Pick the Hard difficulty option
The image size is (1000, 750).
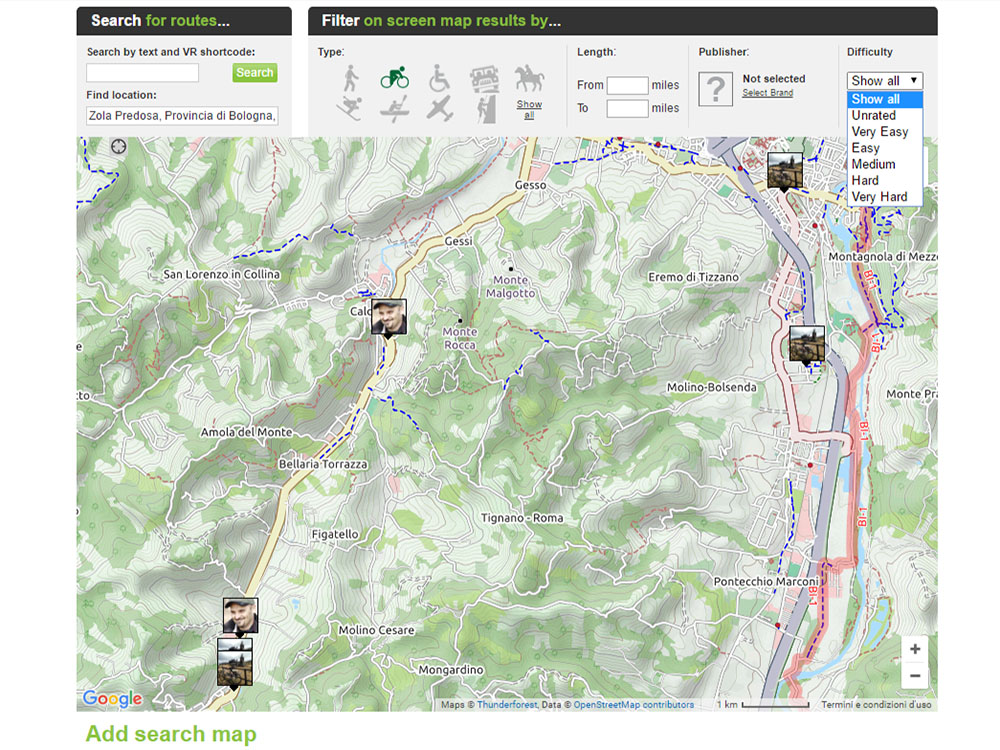pos(865,181)
